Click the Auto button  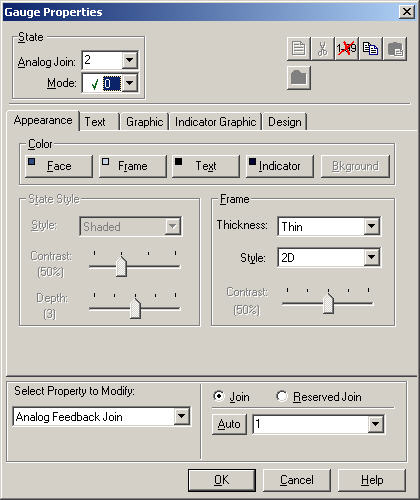click(x=229, y=424)
